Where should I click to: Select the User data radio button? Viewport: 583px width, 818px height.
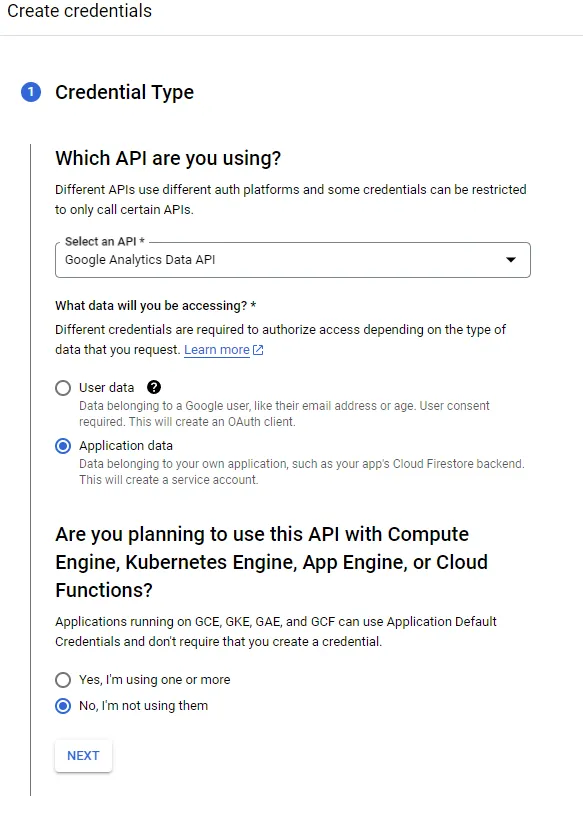click(x=62, y=388)
